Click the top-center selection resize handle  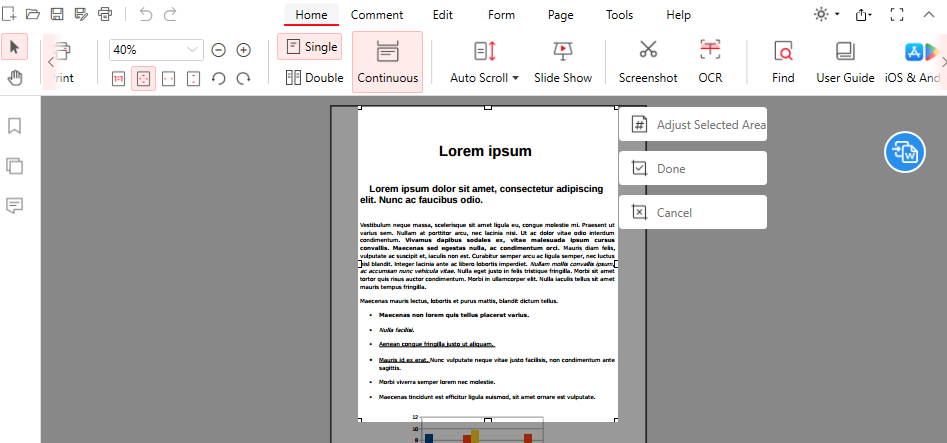(488, 108)
